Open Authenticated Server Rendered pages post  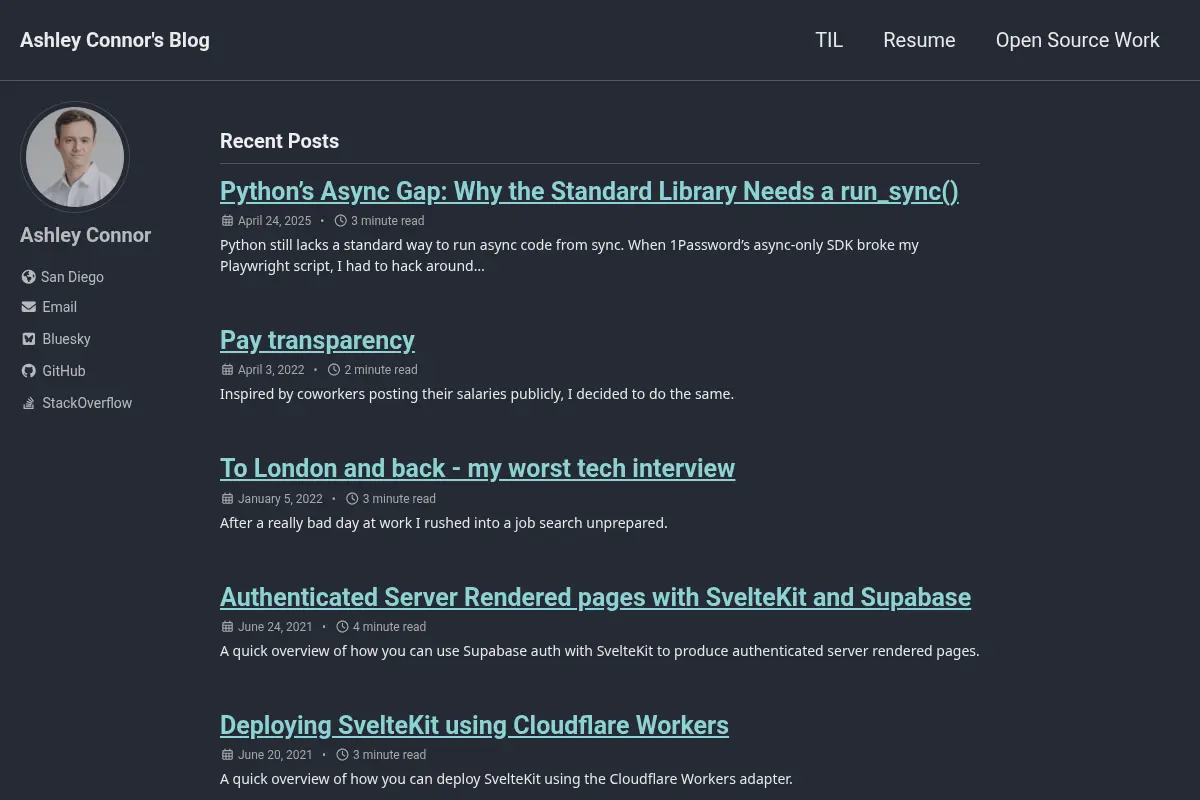click(595, 597)
